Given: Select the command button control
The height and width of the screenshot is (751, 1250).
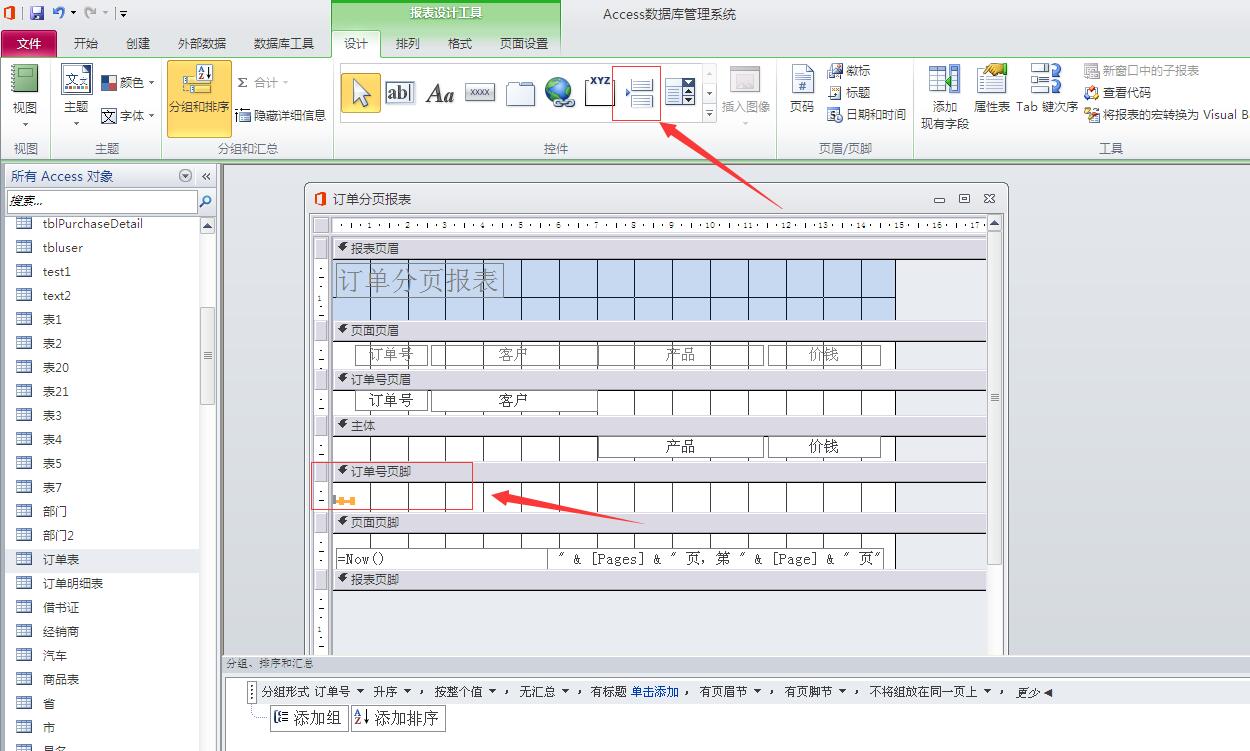Looking at the screenshot, I should point(480,93).
